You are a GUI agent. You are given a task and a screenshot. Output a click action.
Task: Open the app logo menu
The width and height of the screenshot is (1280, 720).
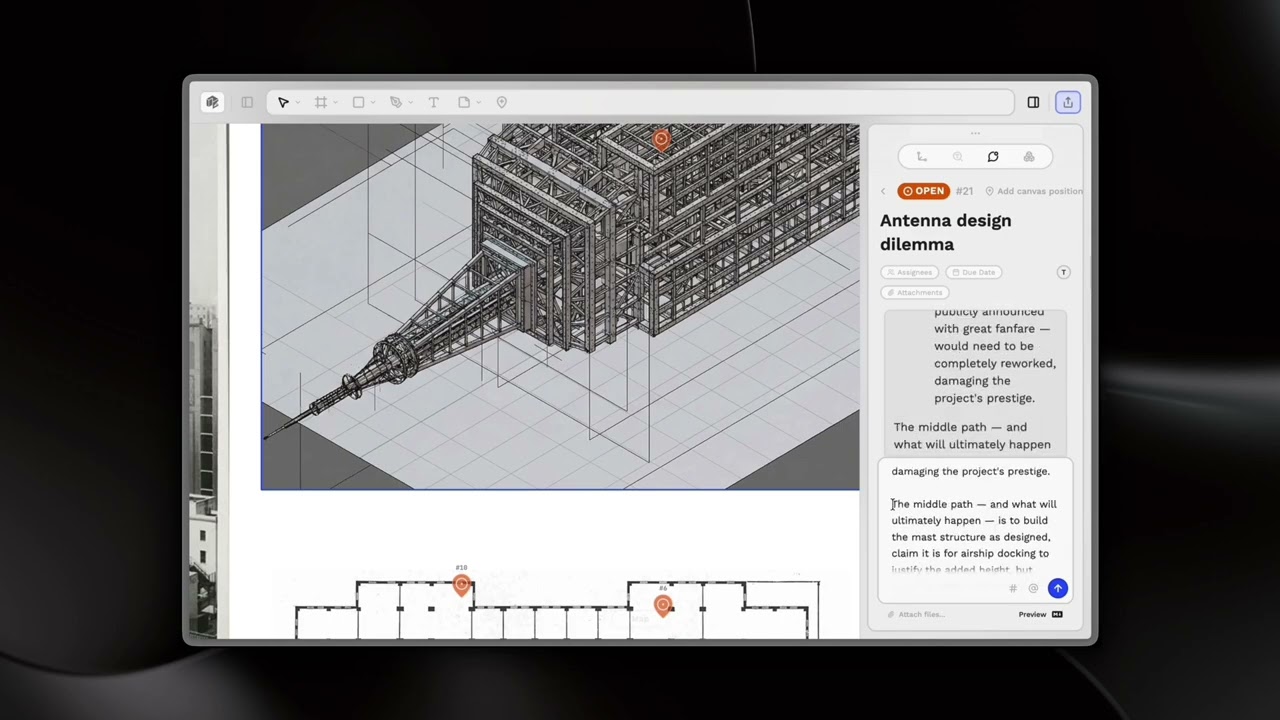point(212,102)
